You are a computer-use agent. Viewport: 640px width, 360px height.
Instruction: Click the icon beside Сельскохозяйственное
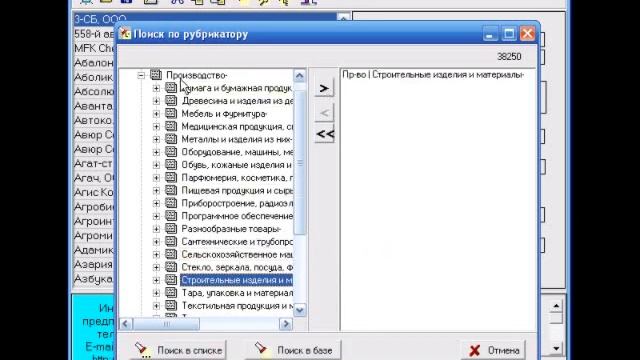point(171,254)
